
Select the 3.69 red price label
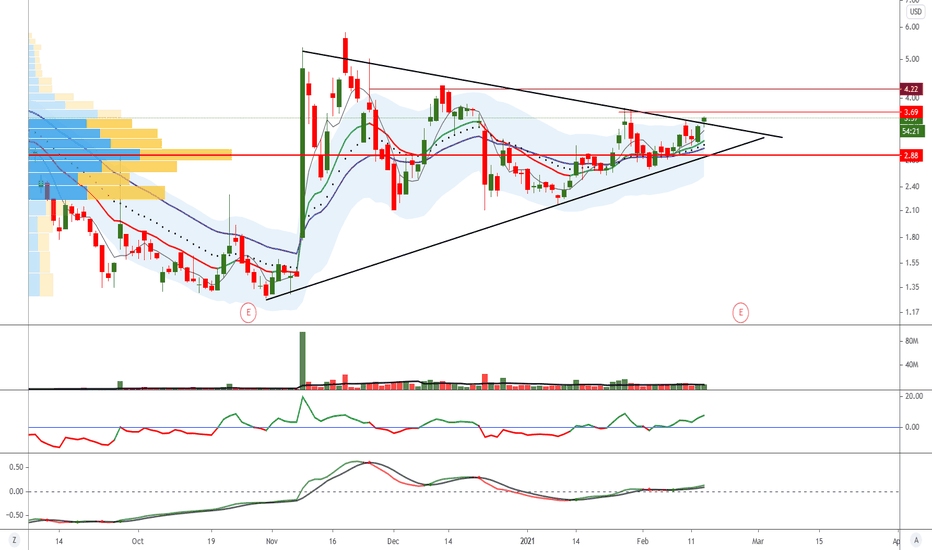tap(911, 112)
